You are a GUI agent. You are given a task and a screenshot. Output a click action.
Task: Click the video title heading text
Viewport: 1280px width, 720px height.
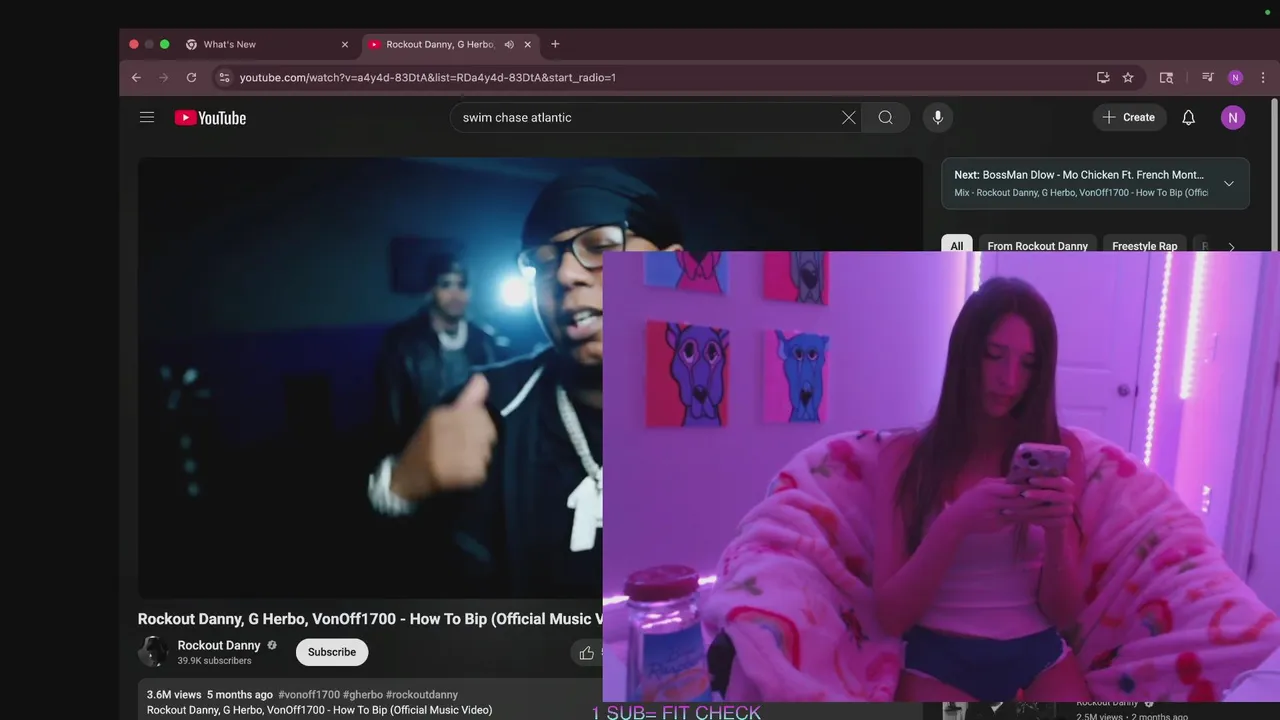(370, 619)
